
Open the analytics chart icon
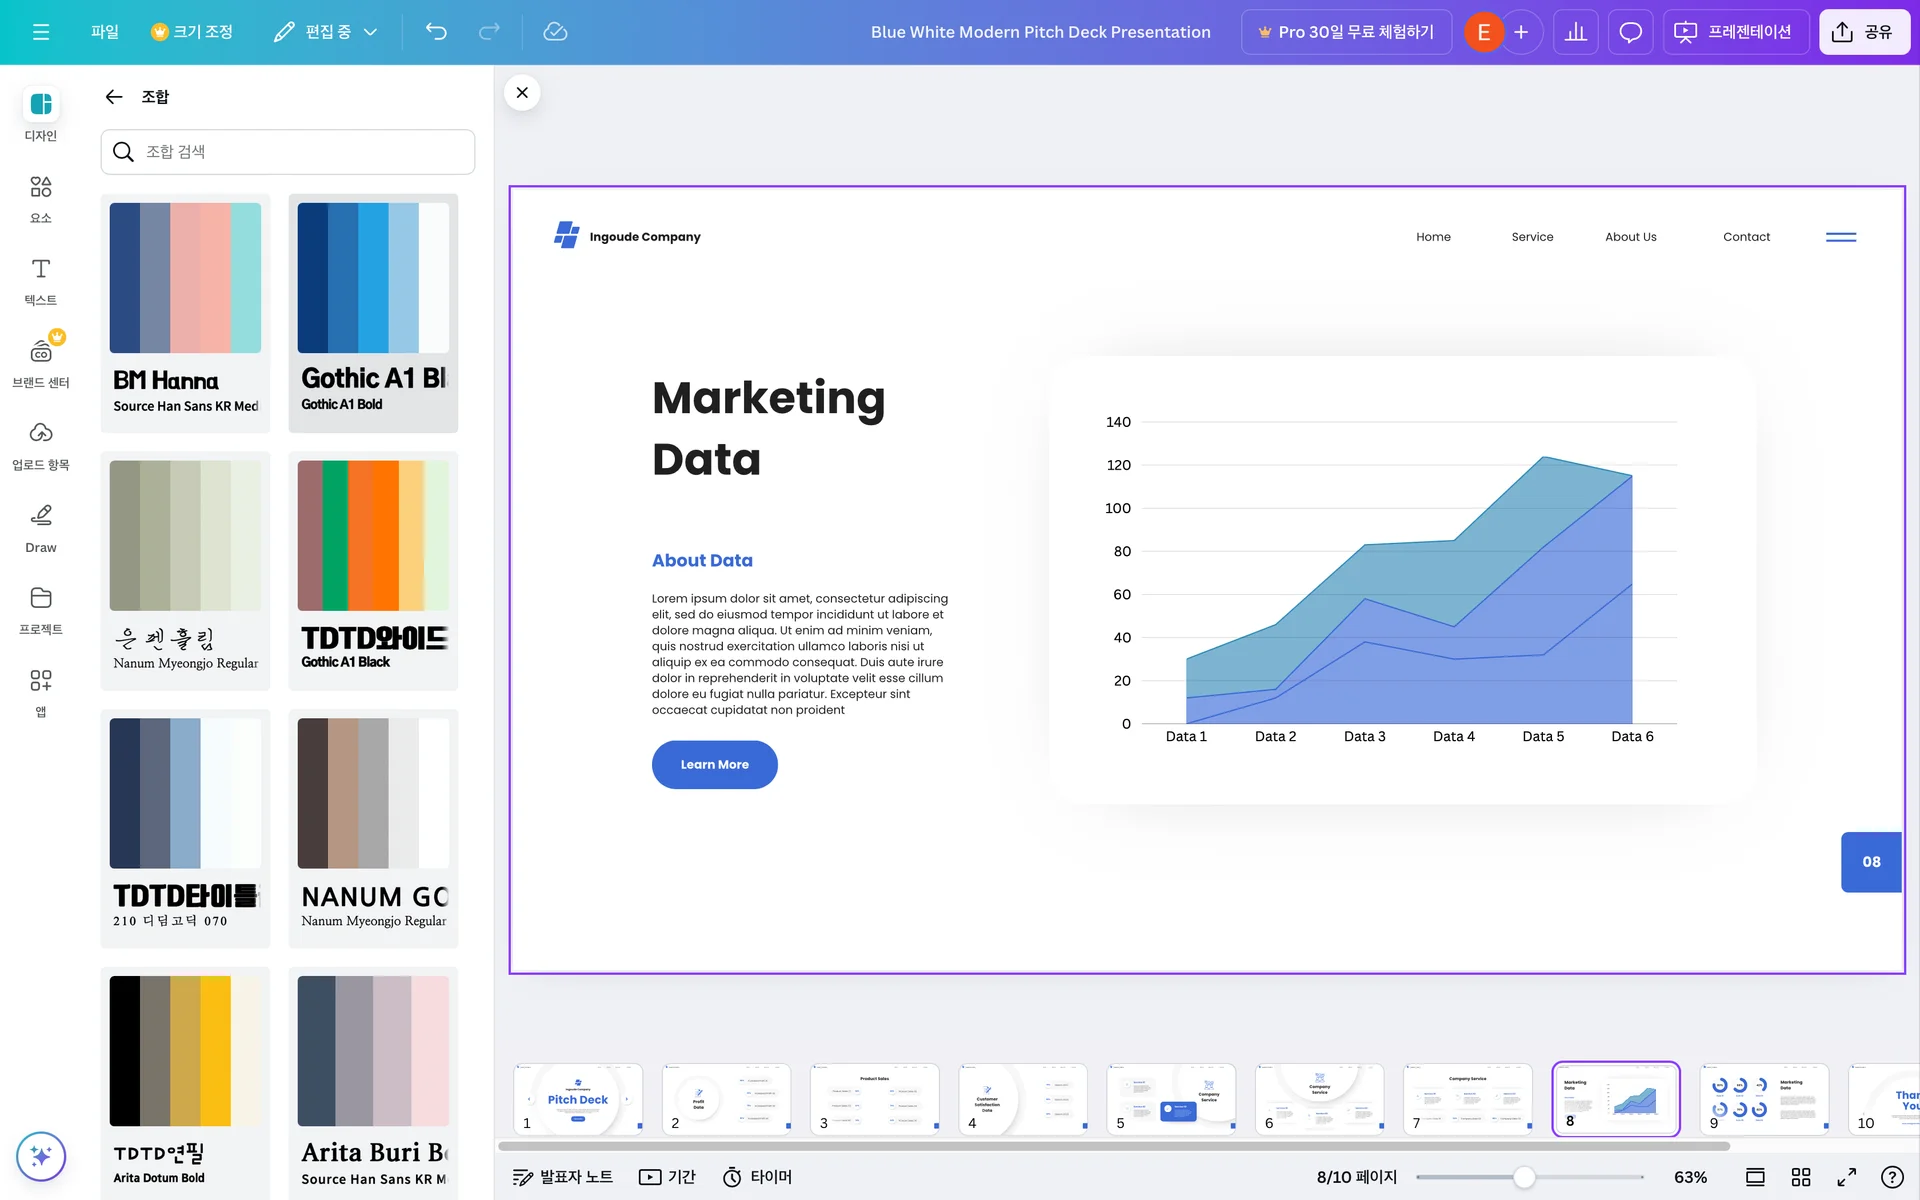1575,32
